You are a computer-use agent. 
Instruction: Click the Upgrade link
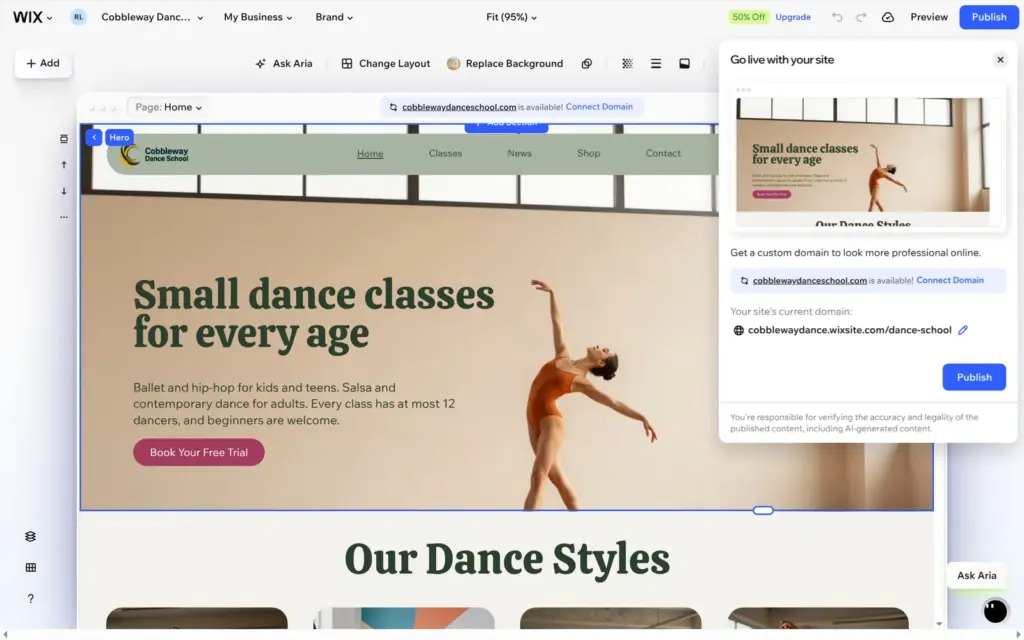pos(793,18)
